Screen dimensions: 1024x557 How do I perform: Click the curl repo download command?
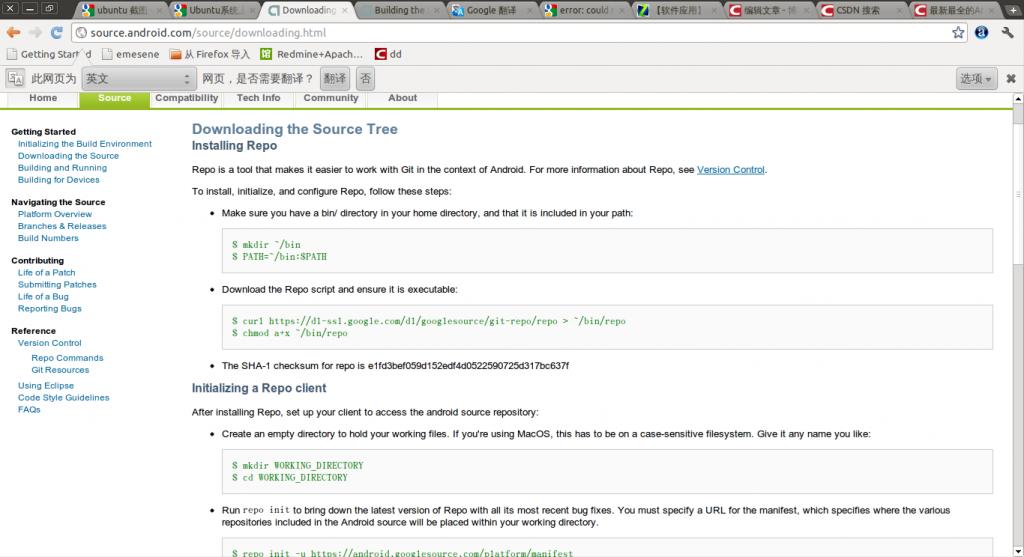(x=428, y=321)
